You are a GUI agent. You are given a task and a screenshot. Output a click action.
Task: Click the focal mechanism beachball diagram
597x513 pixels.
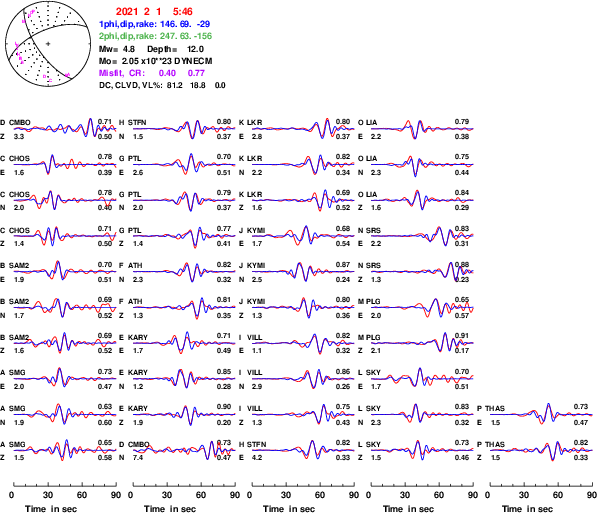point(48,44)
